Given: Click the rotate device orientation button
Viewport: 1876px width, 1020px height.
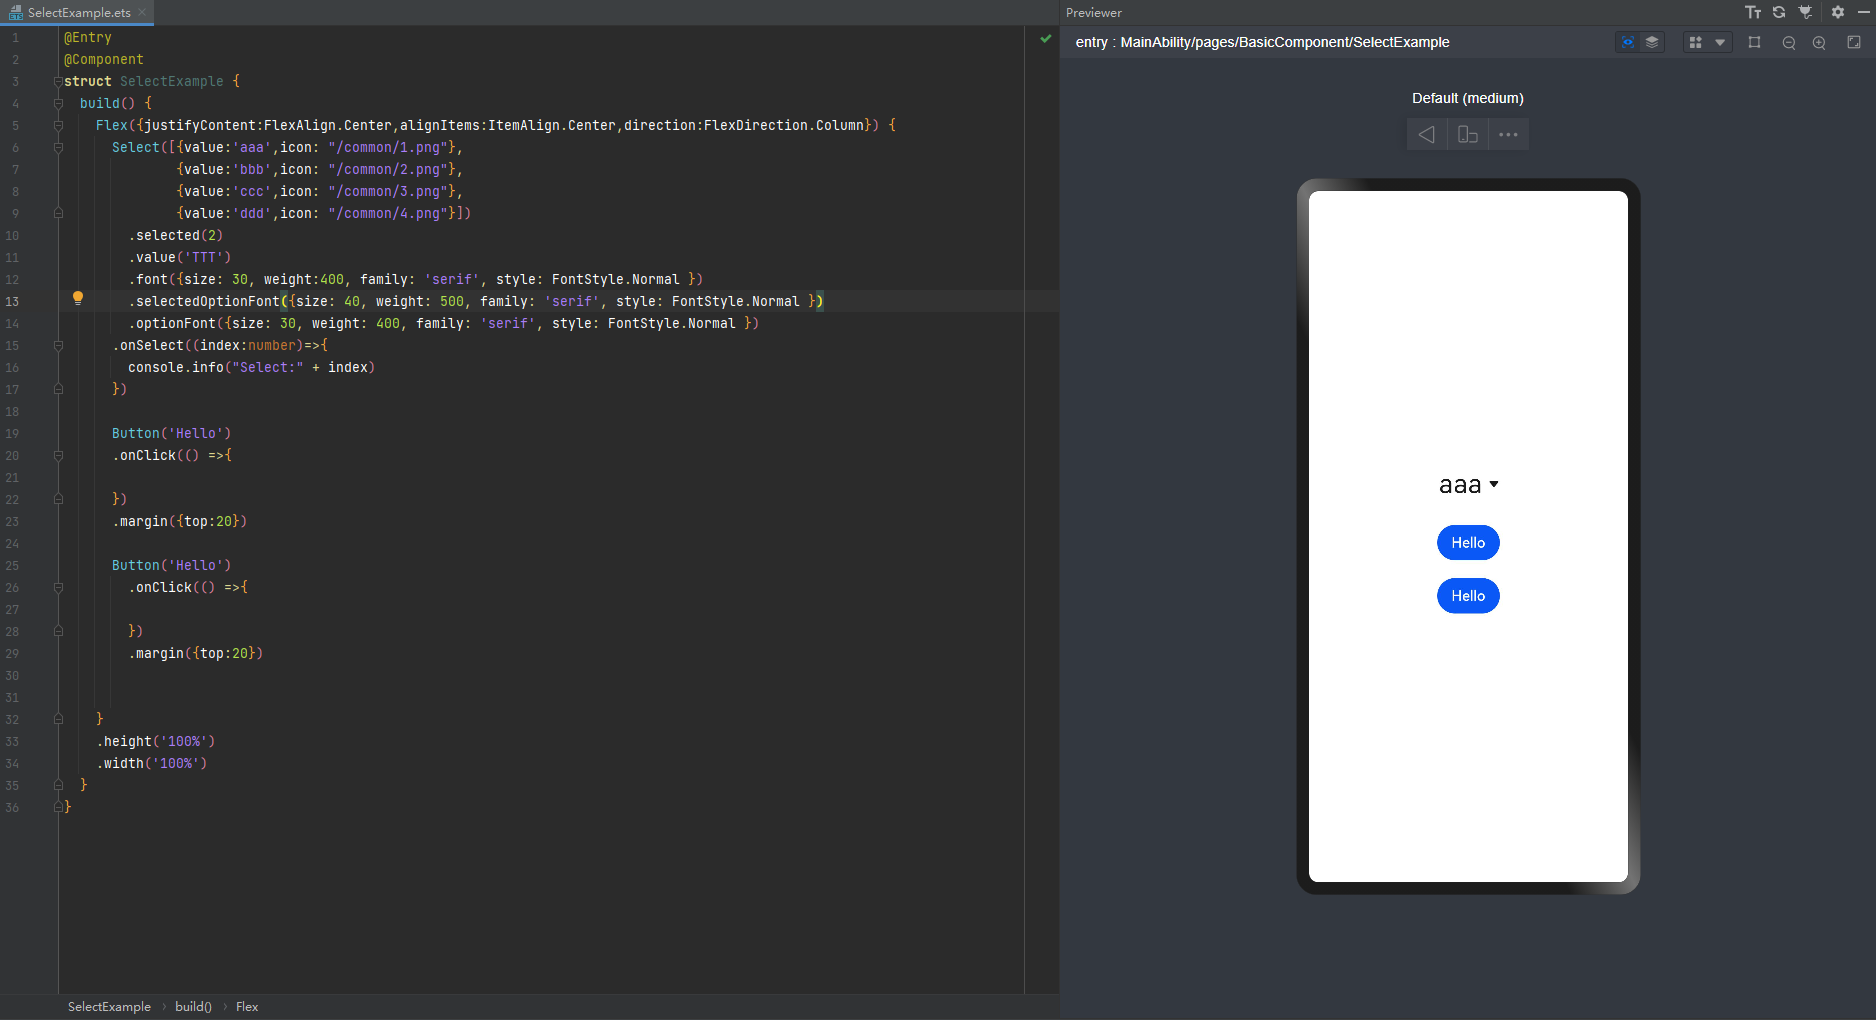Looking at the screenshot, I should click(x=1468, y=134).
